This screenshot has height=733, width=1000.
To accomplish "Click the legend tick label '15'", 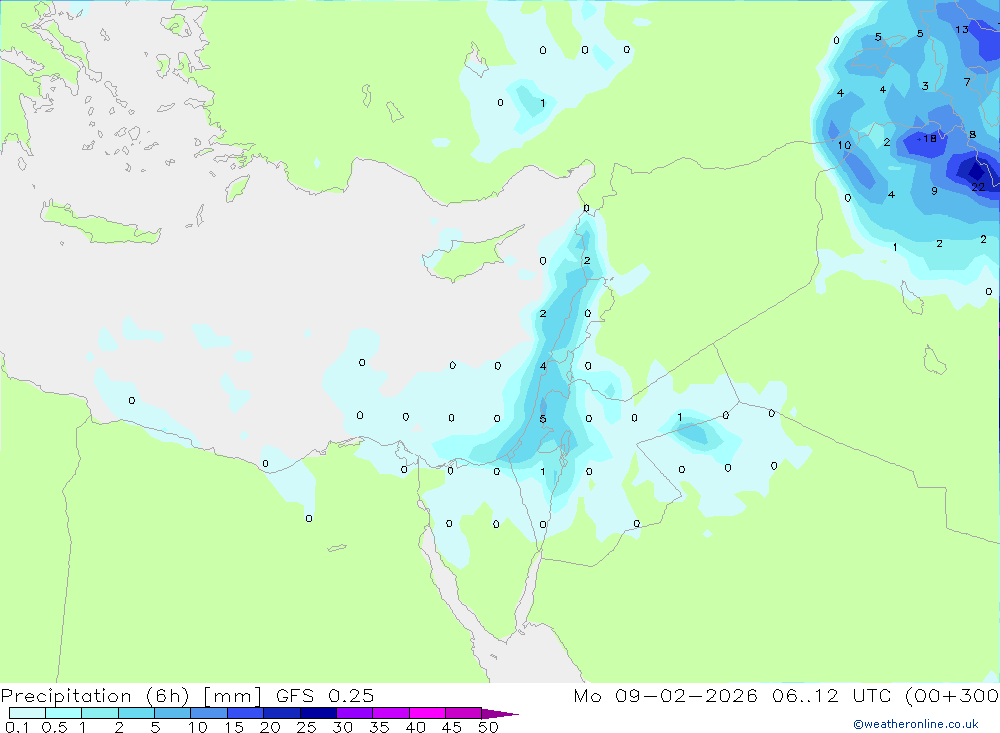I will pos(233,727).
